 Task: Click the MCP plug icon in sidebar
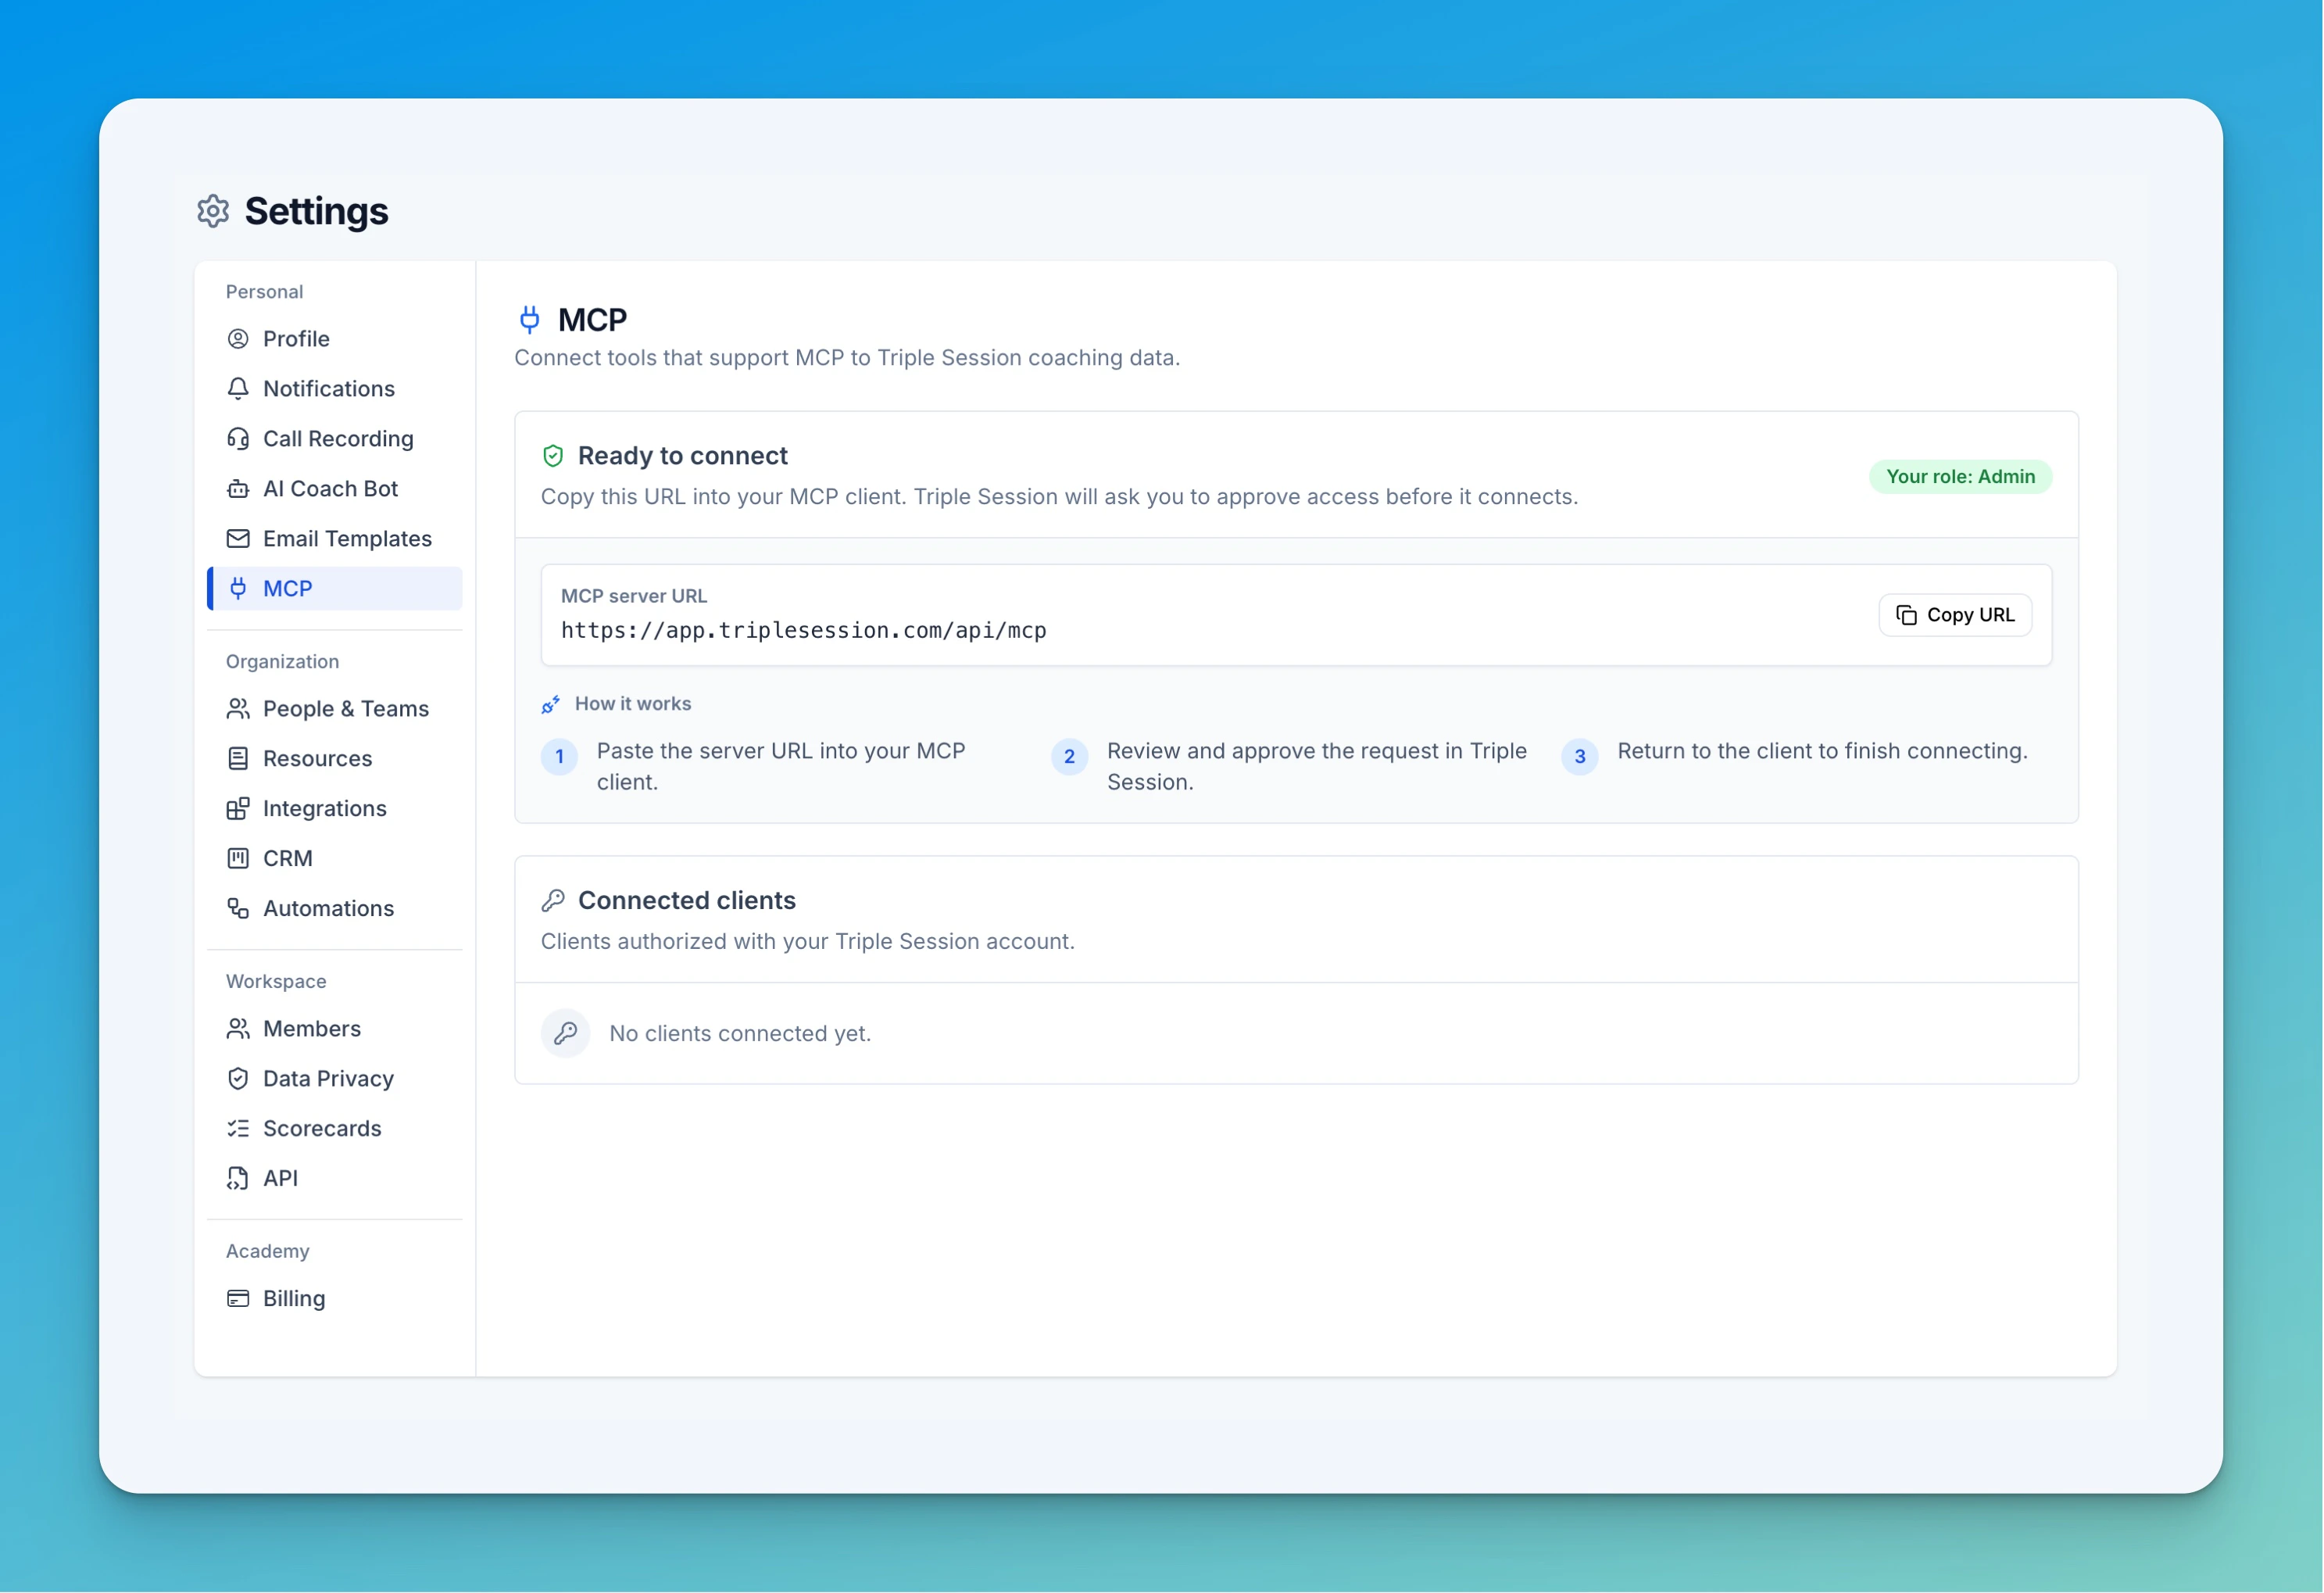click(238, 589)
